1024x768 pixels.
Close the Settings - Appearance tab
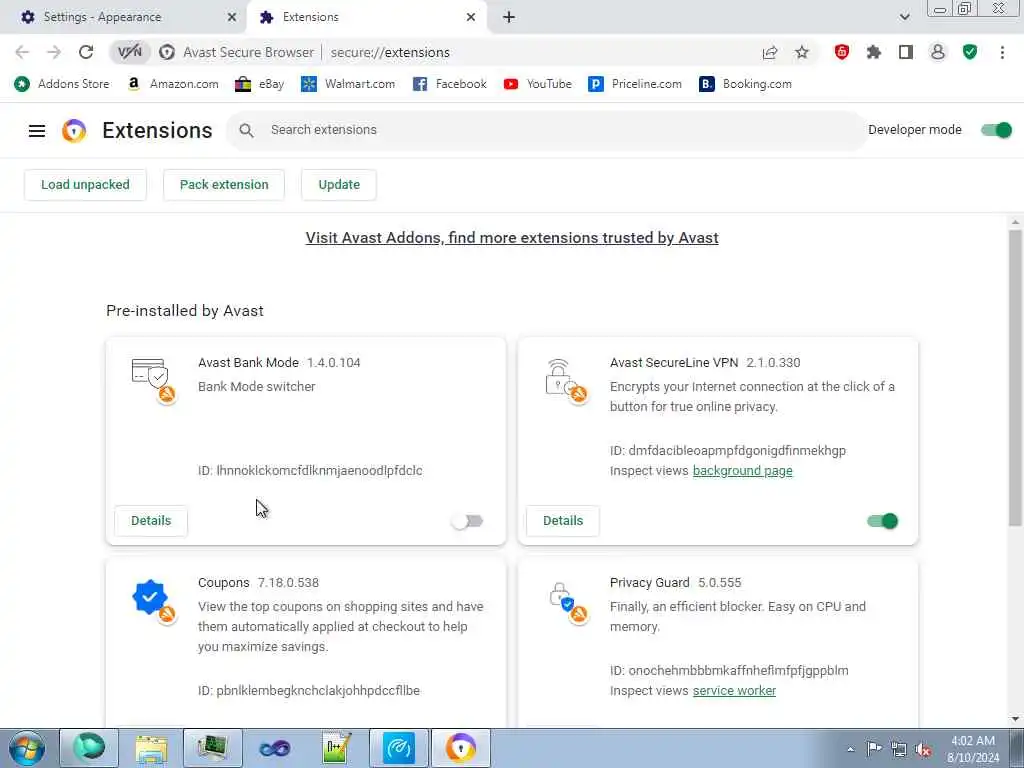click(x=231, y=17)
